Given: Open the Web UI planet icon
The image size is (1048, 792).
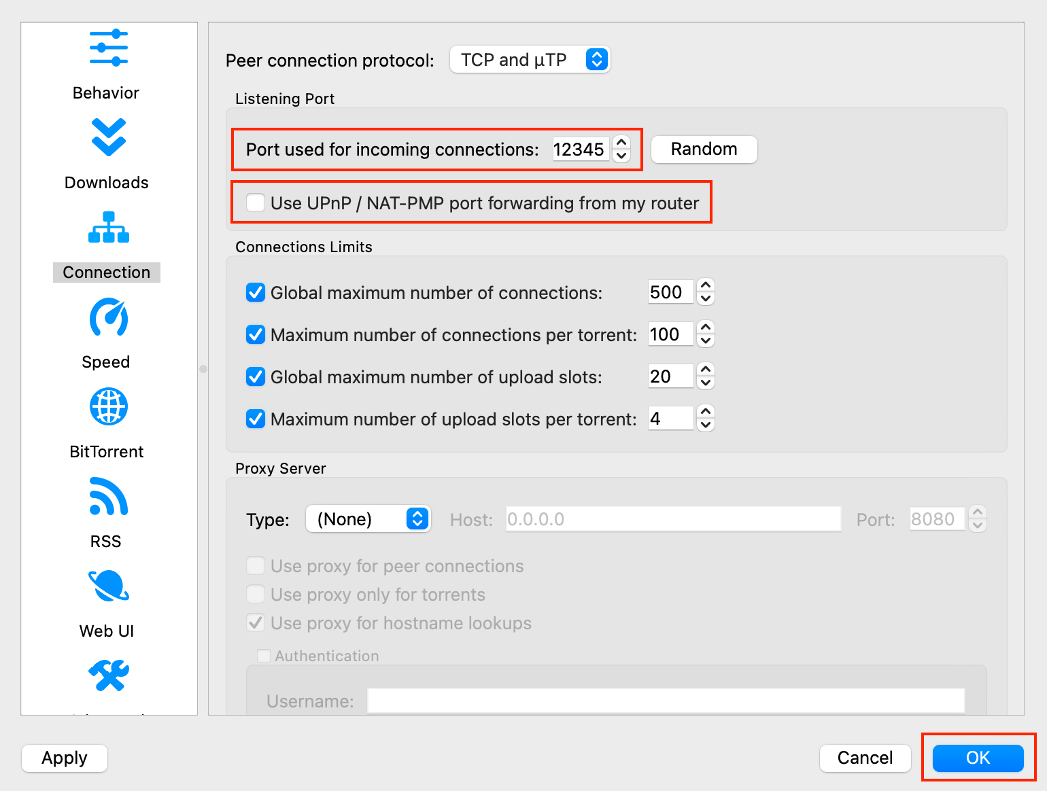Looking at the screenshot, I should click(x=108, y=586).
